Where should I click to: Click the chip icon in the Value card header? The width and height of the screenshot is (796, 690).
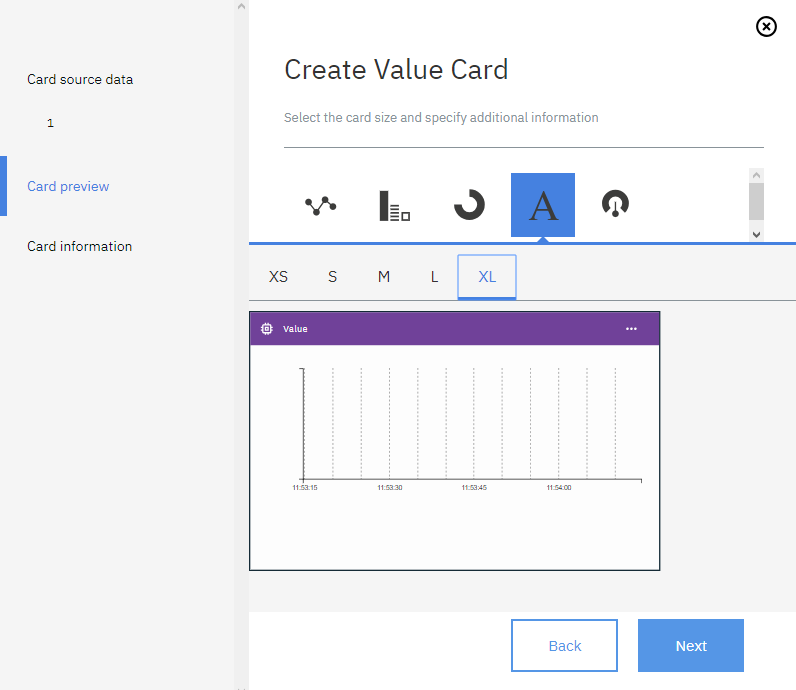[x=267, y=328]
